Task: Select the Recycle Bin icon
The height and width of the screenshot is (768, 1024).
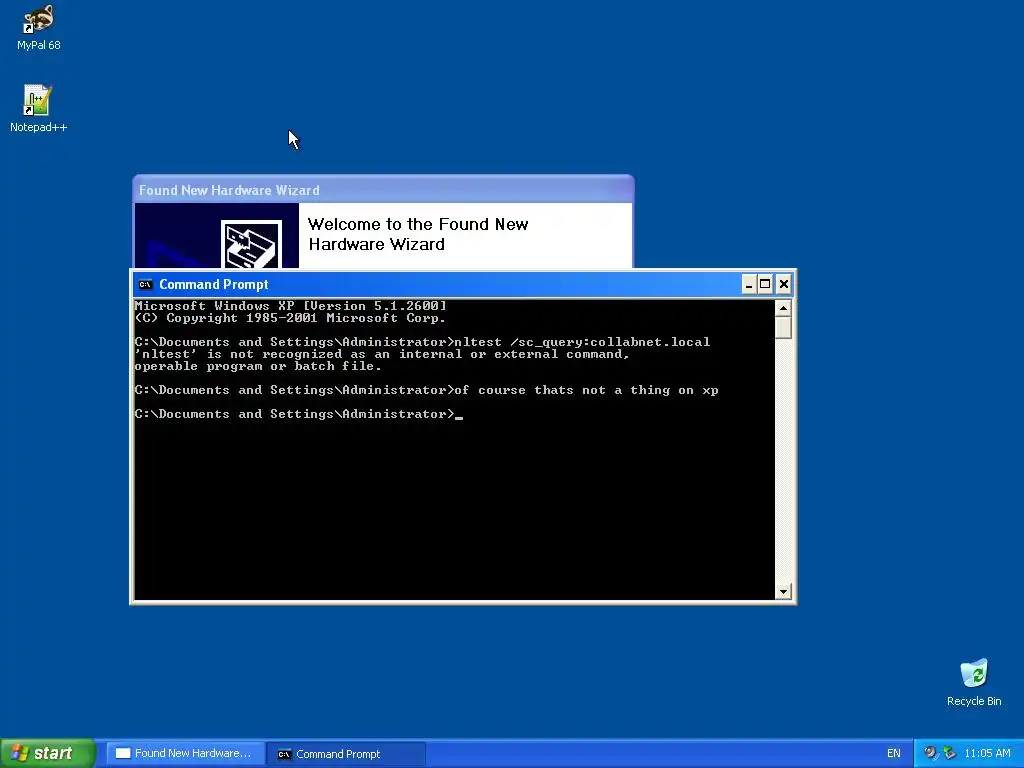Action: (x=974, y=682)
